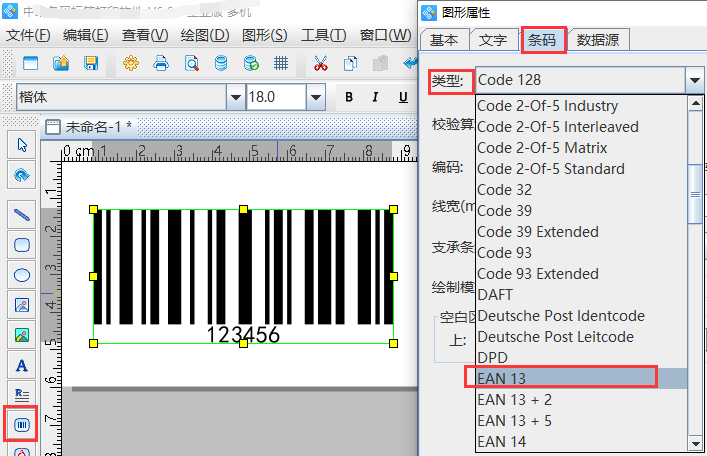
Task: Select the rounded rectangle tool
Action: 22,245
